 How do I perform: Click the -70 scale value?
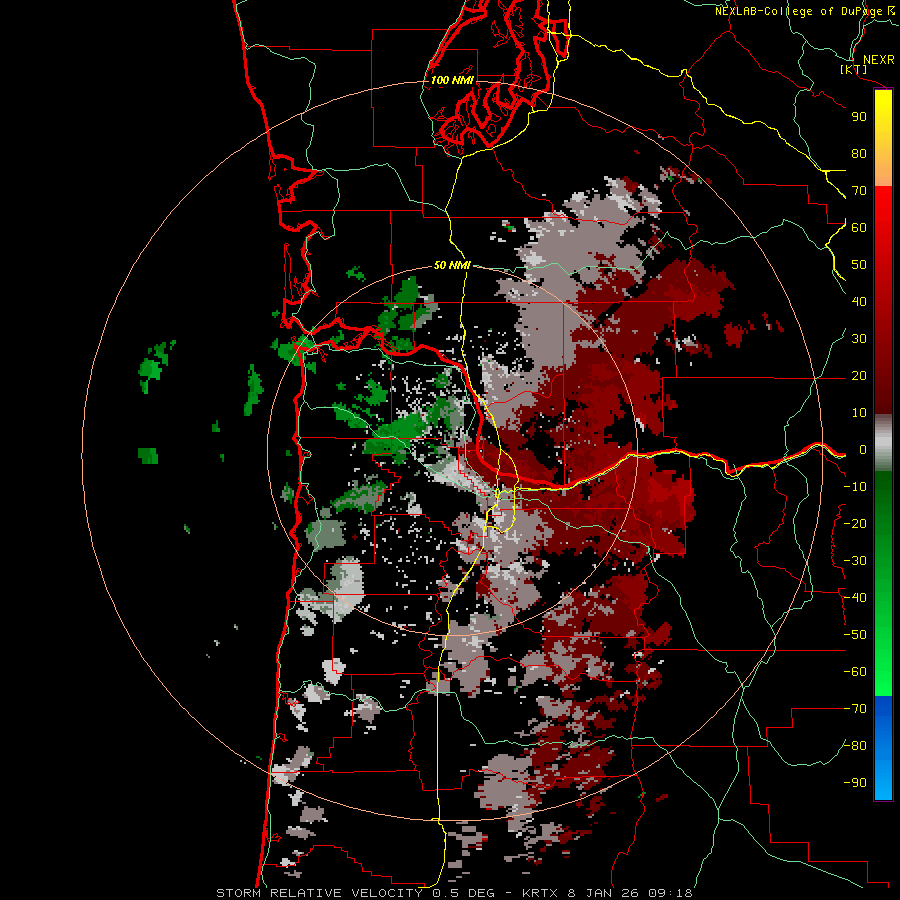tap(855, 709)
